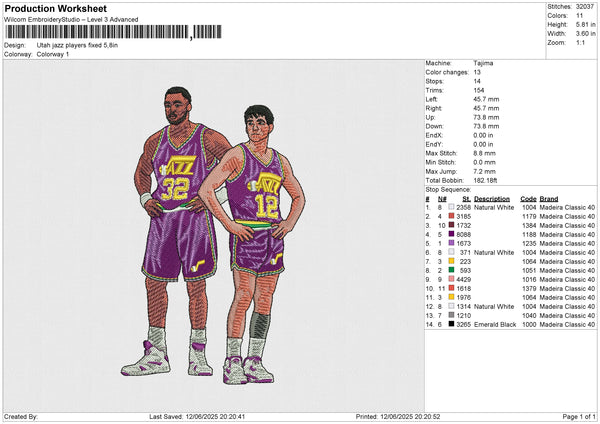This screenshot has height=424, width=600.
Task: Click the pink swatch beside 4429 stitches
Action: point(452,279)
